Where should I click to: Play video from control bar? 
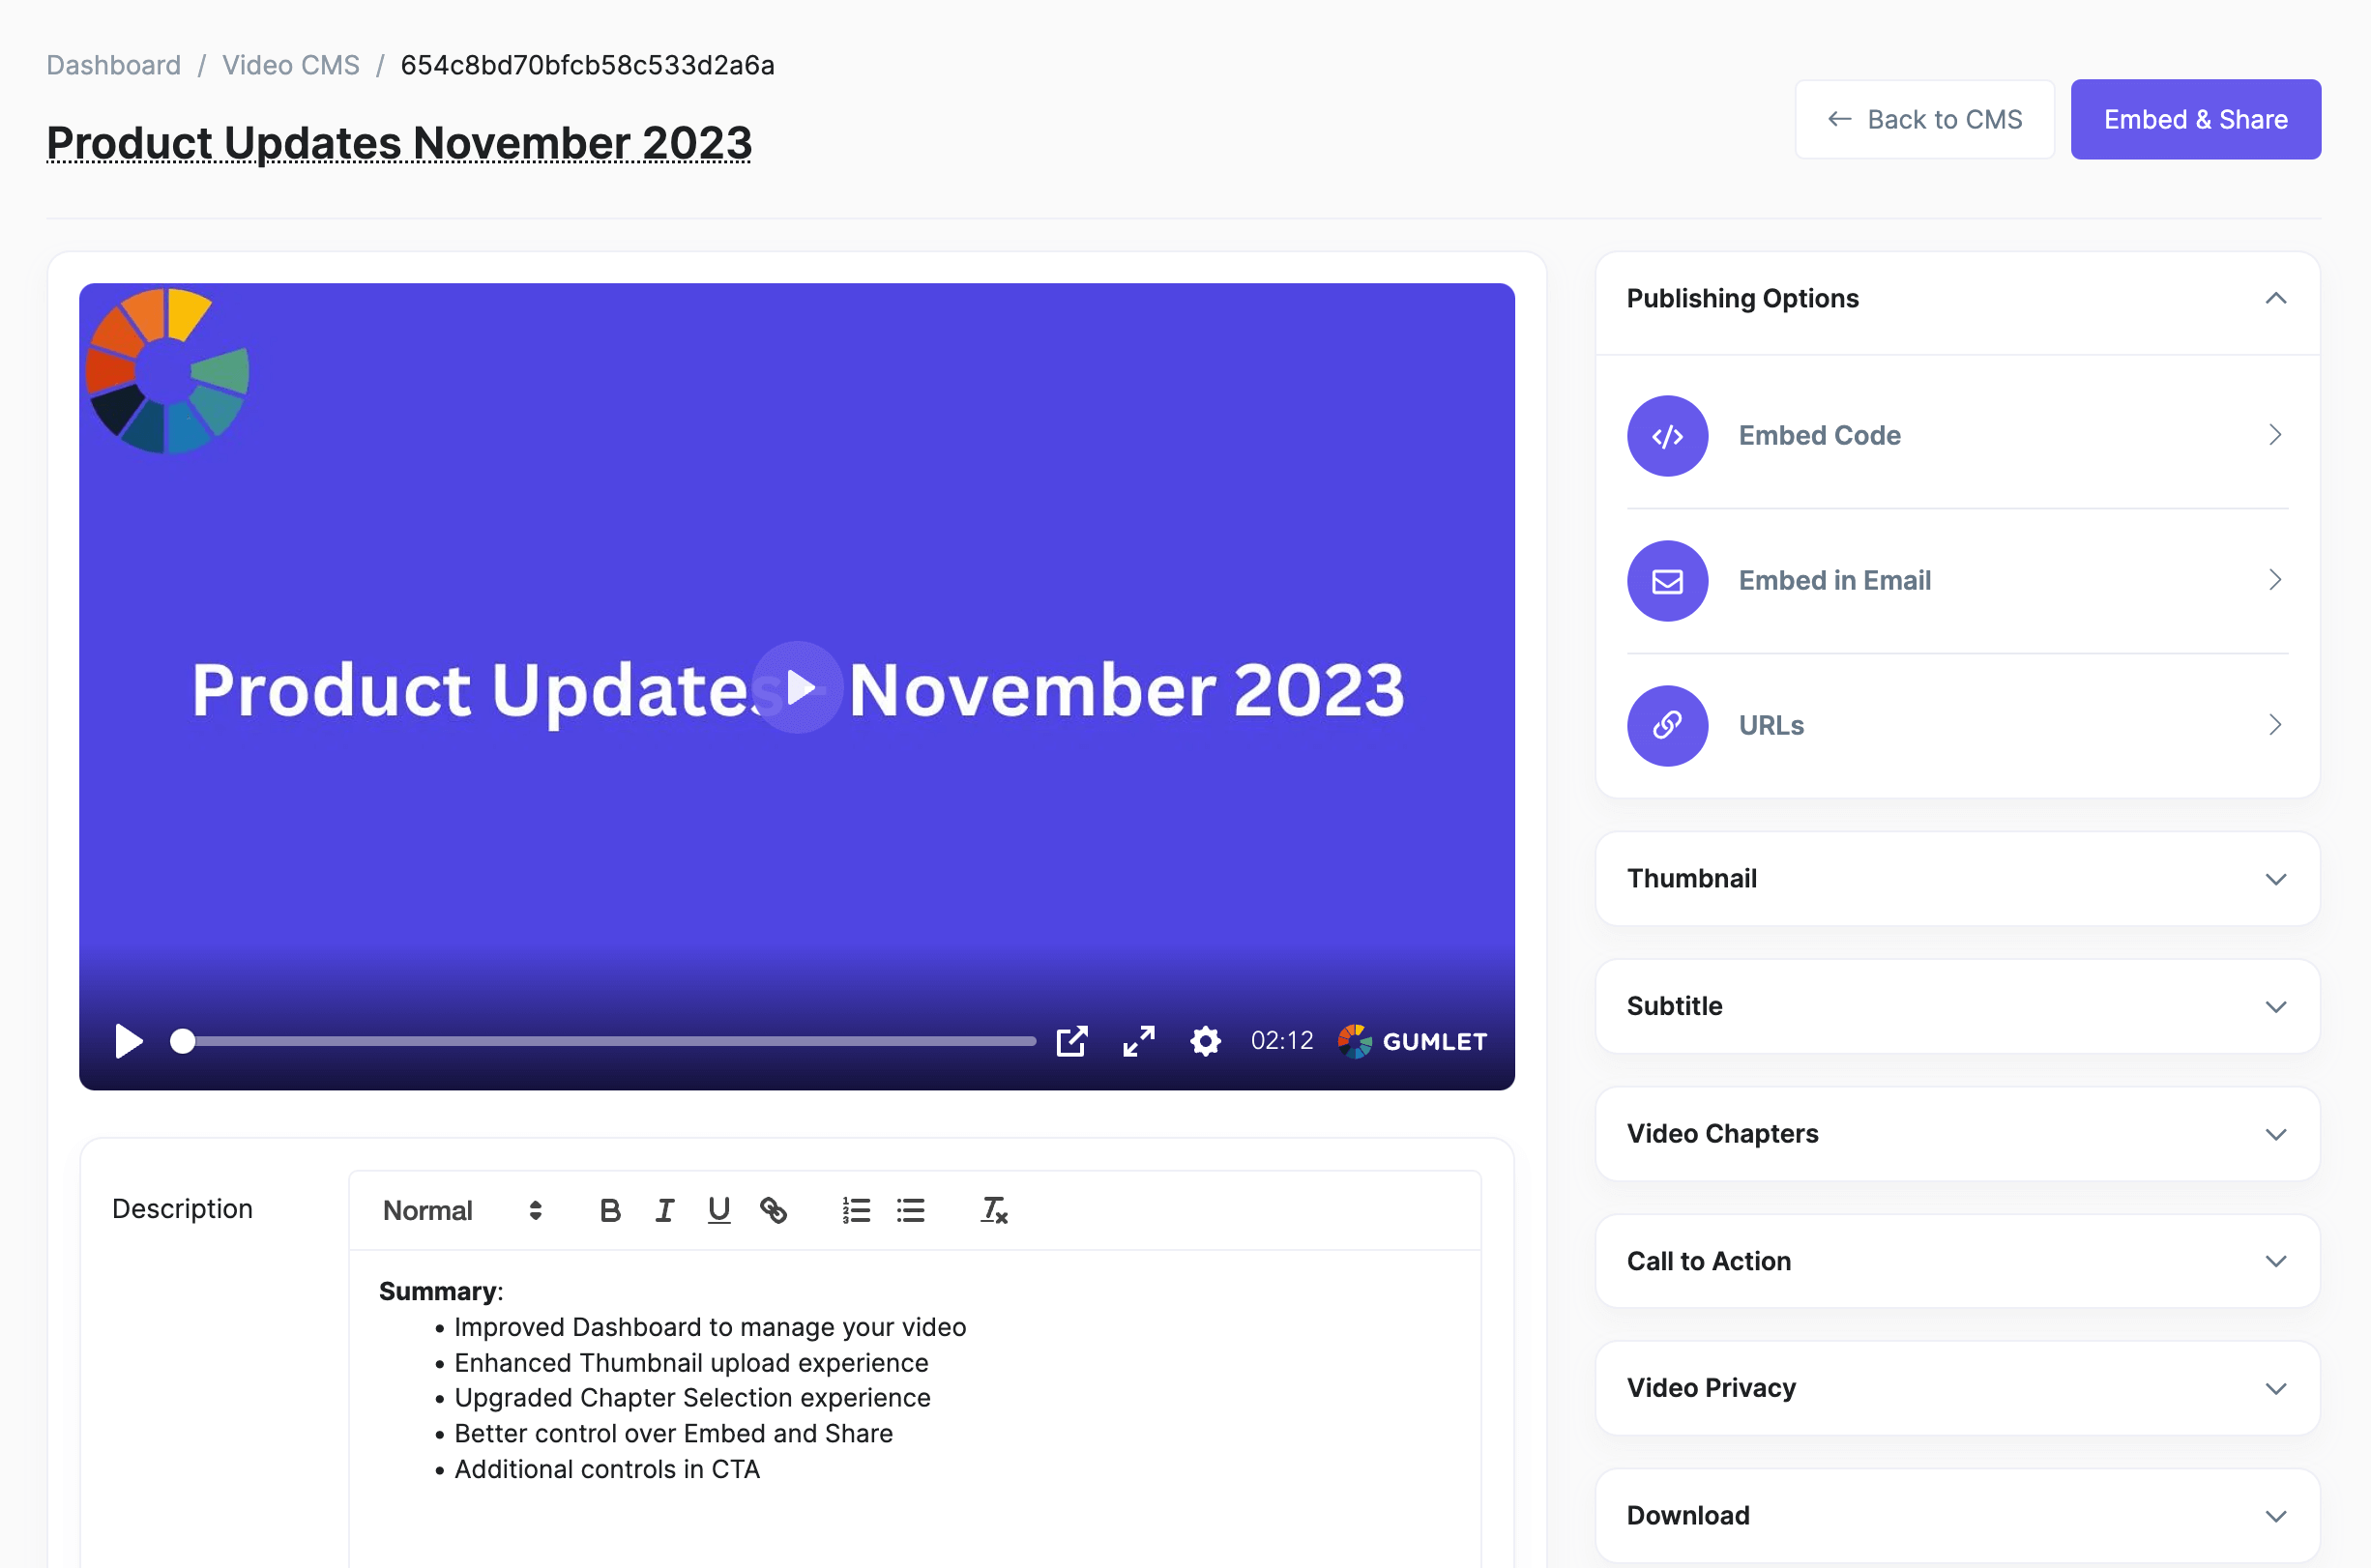coord(128,1041)
